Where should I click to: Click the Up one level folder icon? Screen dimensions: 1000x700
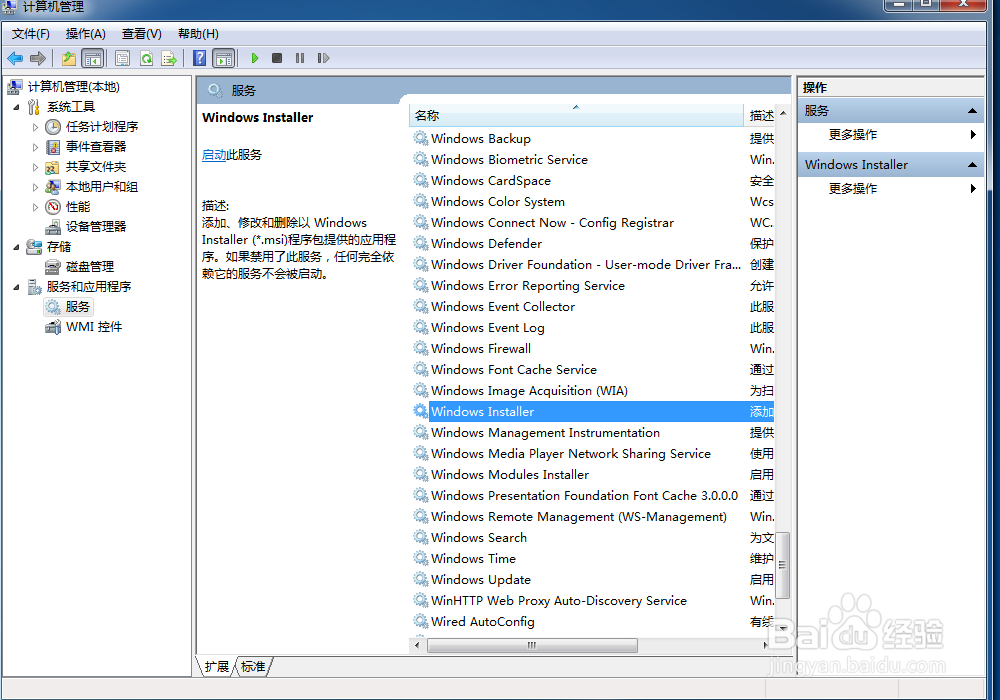(x=69, y=59)
